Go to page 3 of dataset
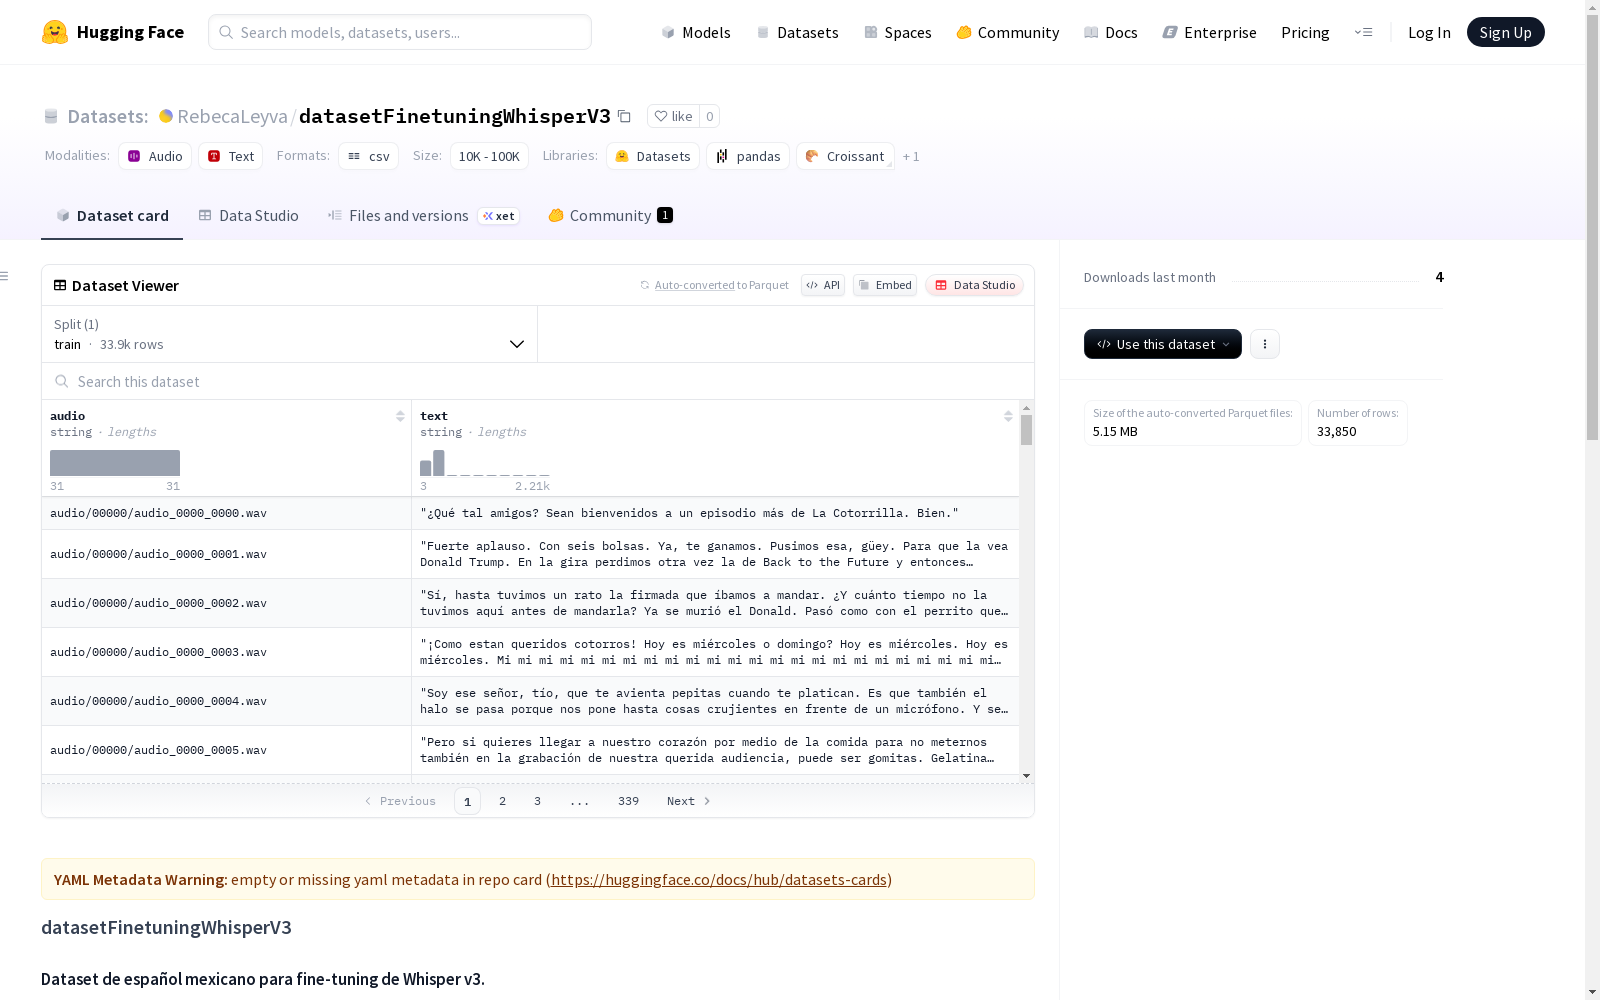Image resolution: width=1600 pixels, height=1000 pixels. point(537,801)
